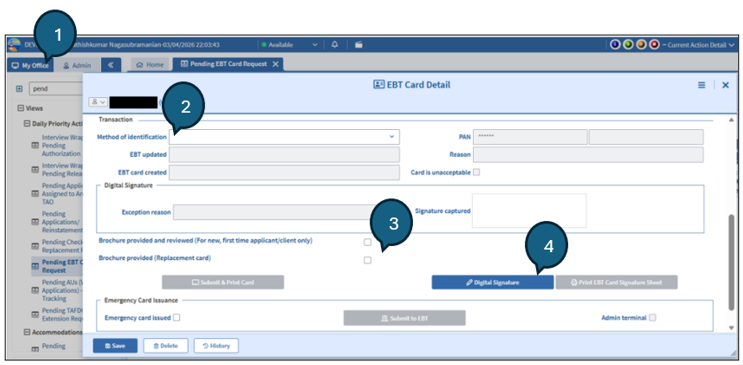Click the Reason field

[x=588, y=155]
